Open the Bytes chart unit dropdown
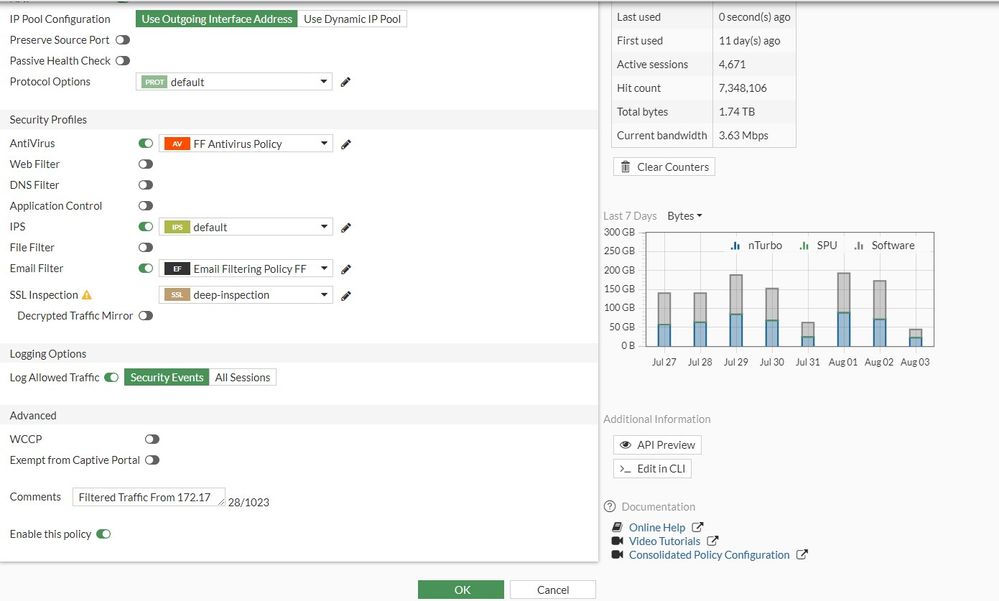This screenshot has width=999, height=601. coord(685,216)
